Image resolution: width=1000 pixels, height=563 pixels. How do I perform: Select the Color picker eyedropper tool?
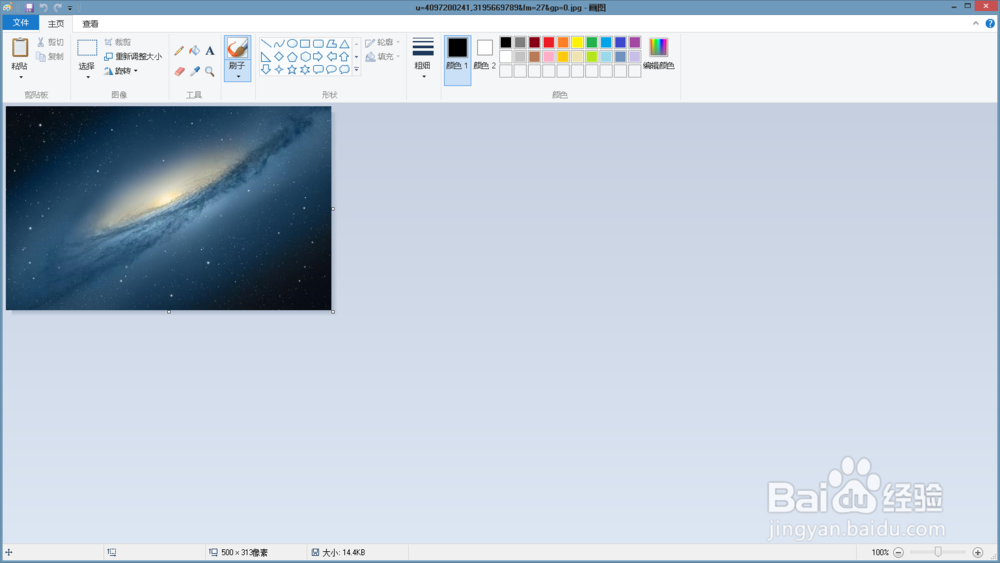point(195,71)
